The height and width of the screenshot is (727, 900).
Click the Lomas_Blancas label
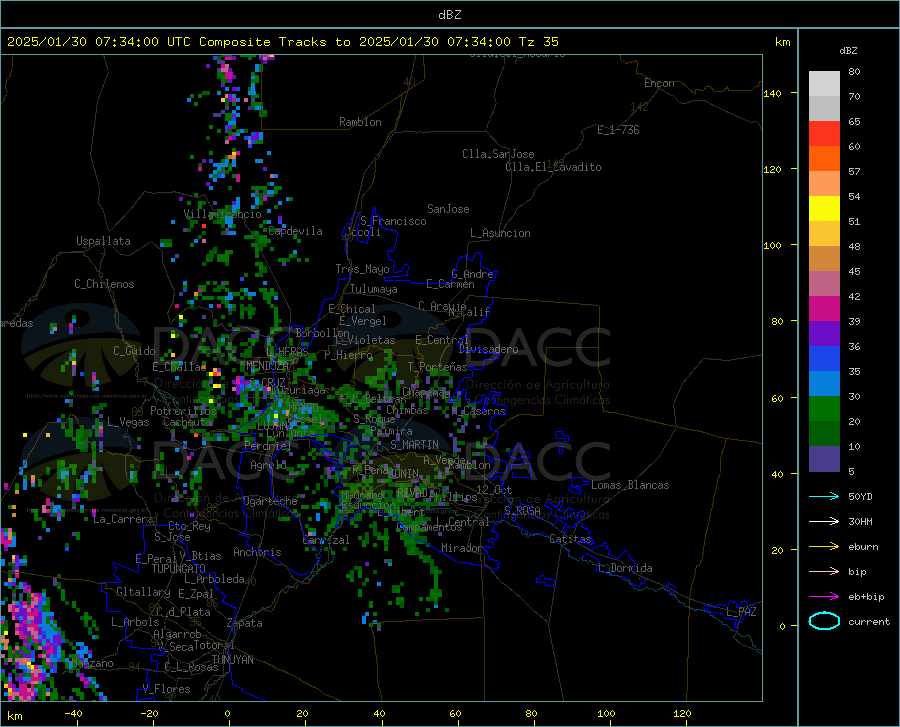(630, 485)
